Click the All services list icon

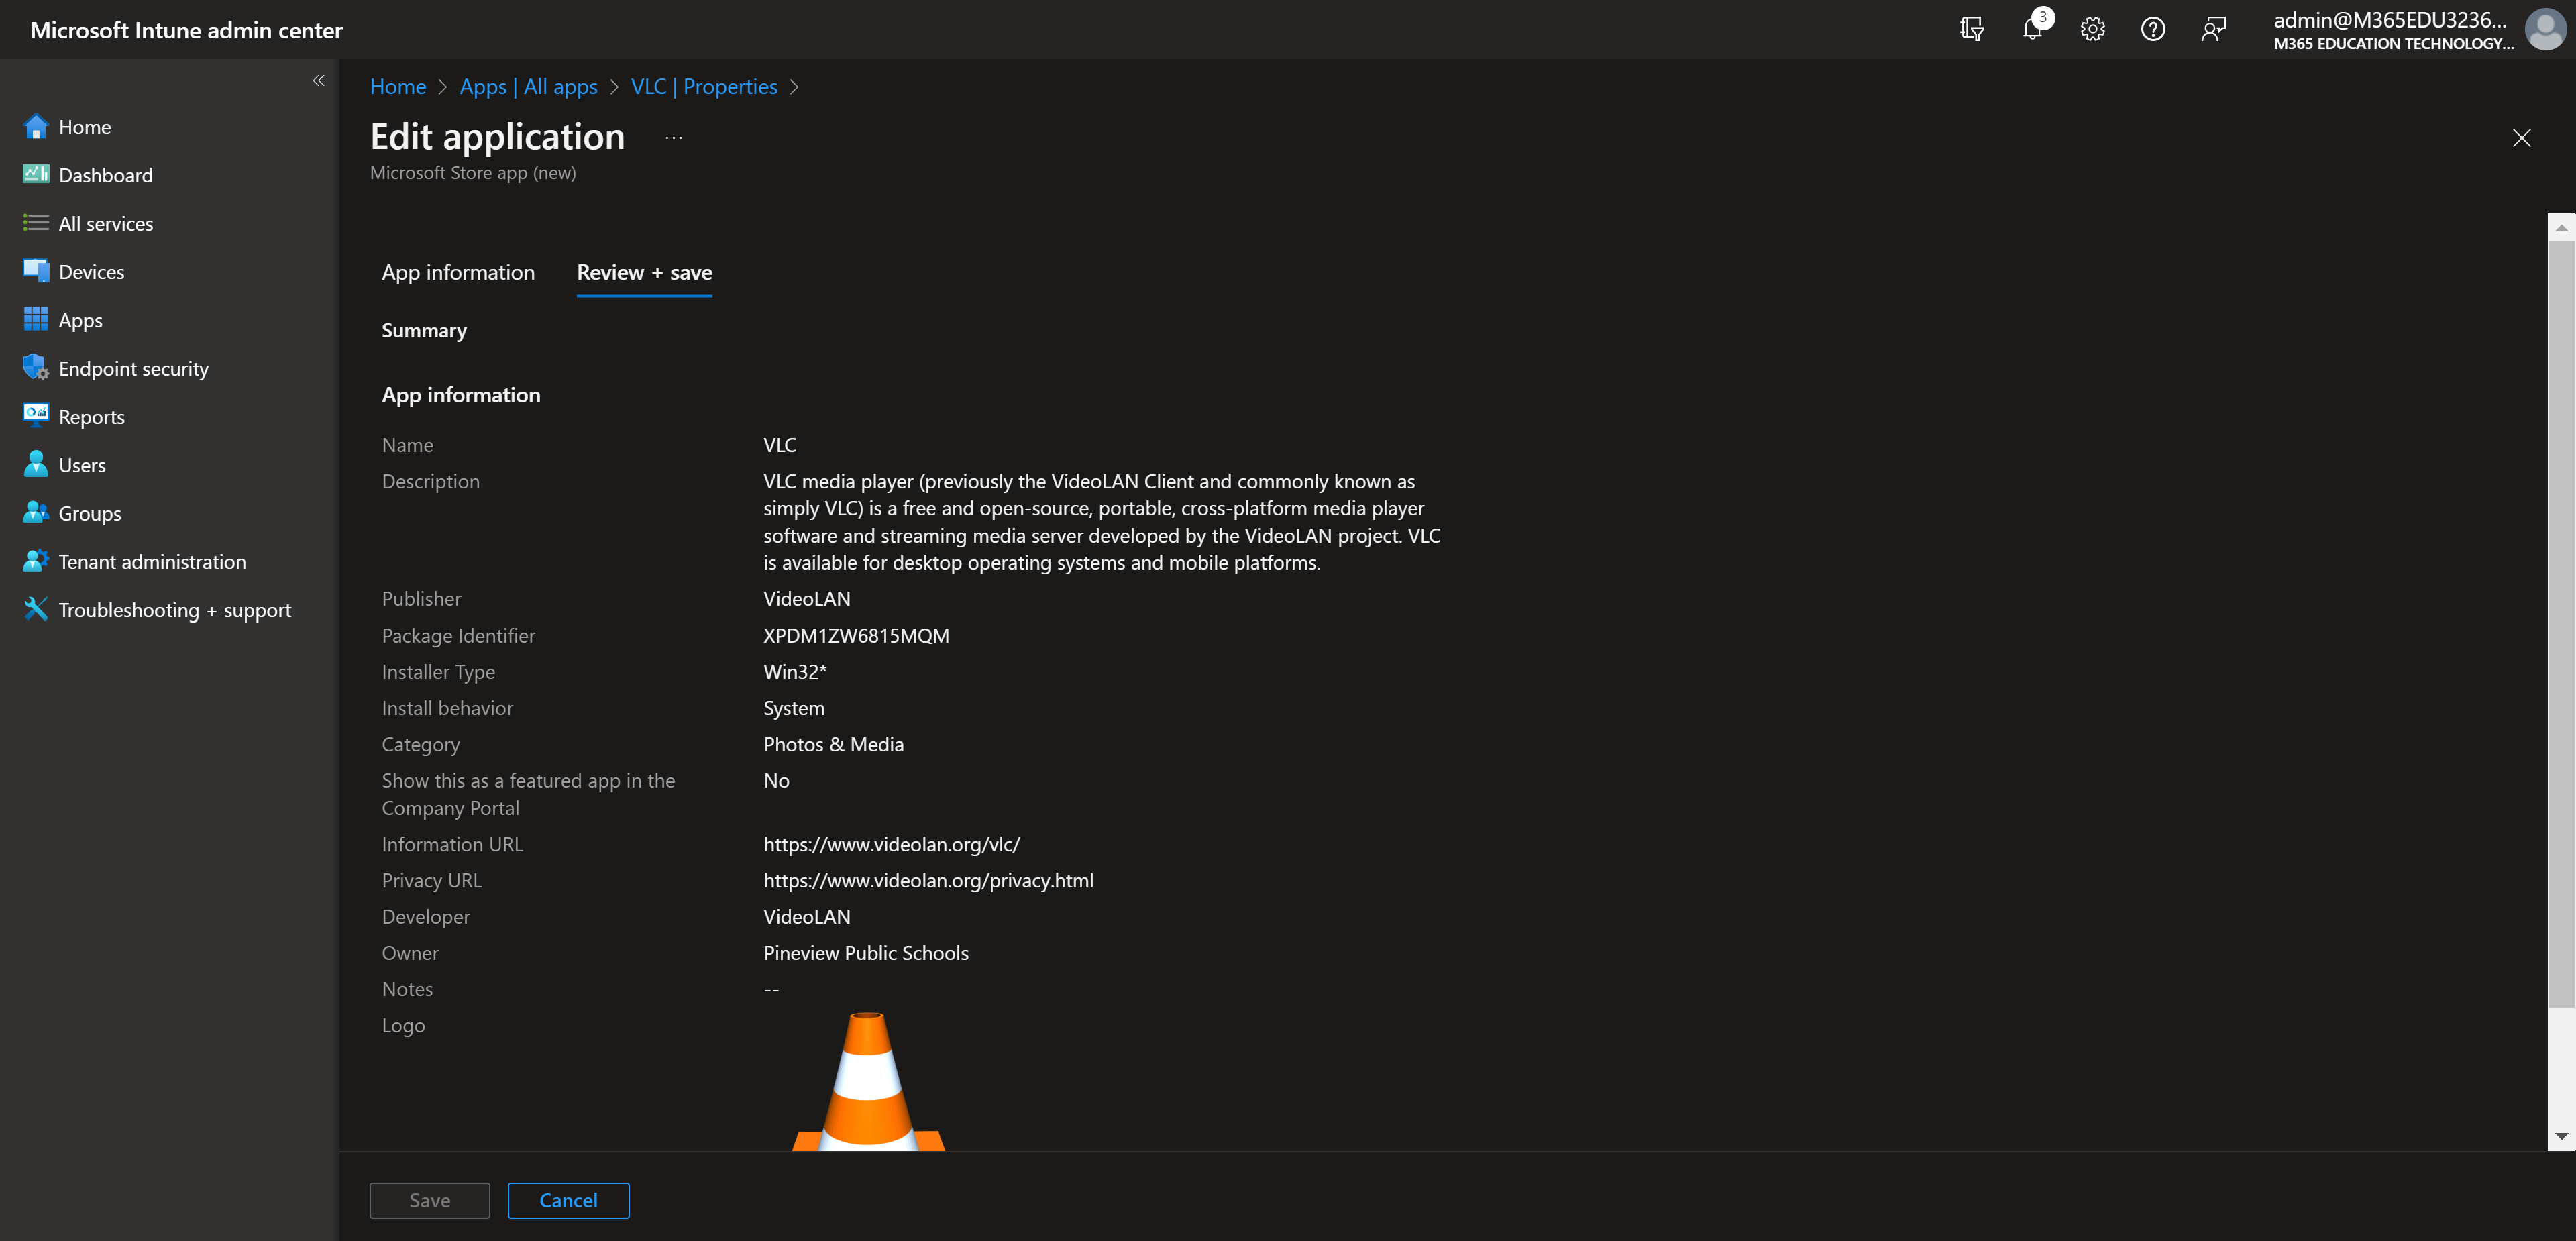[36, 223]
